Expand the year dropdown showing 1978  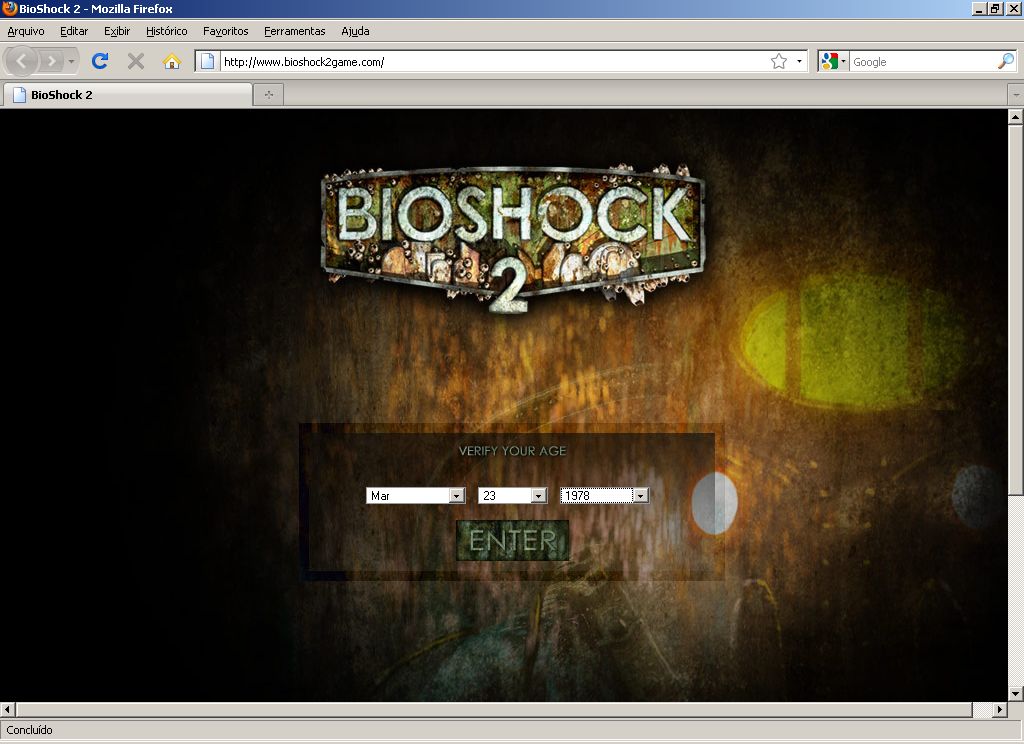[x=640, y=495]
